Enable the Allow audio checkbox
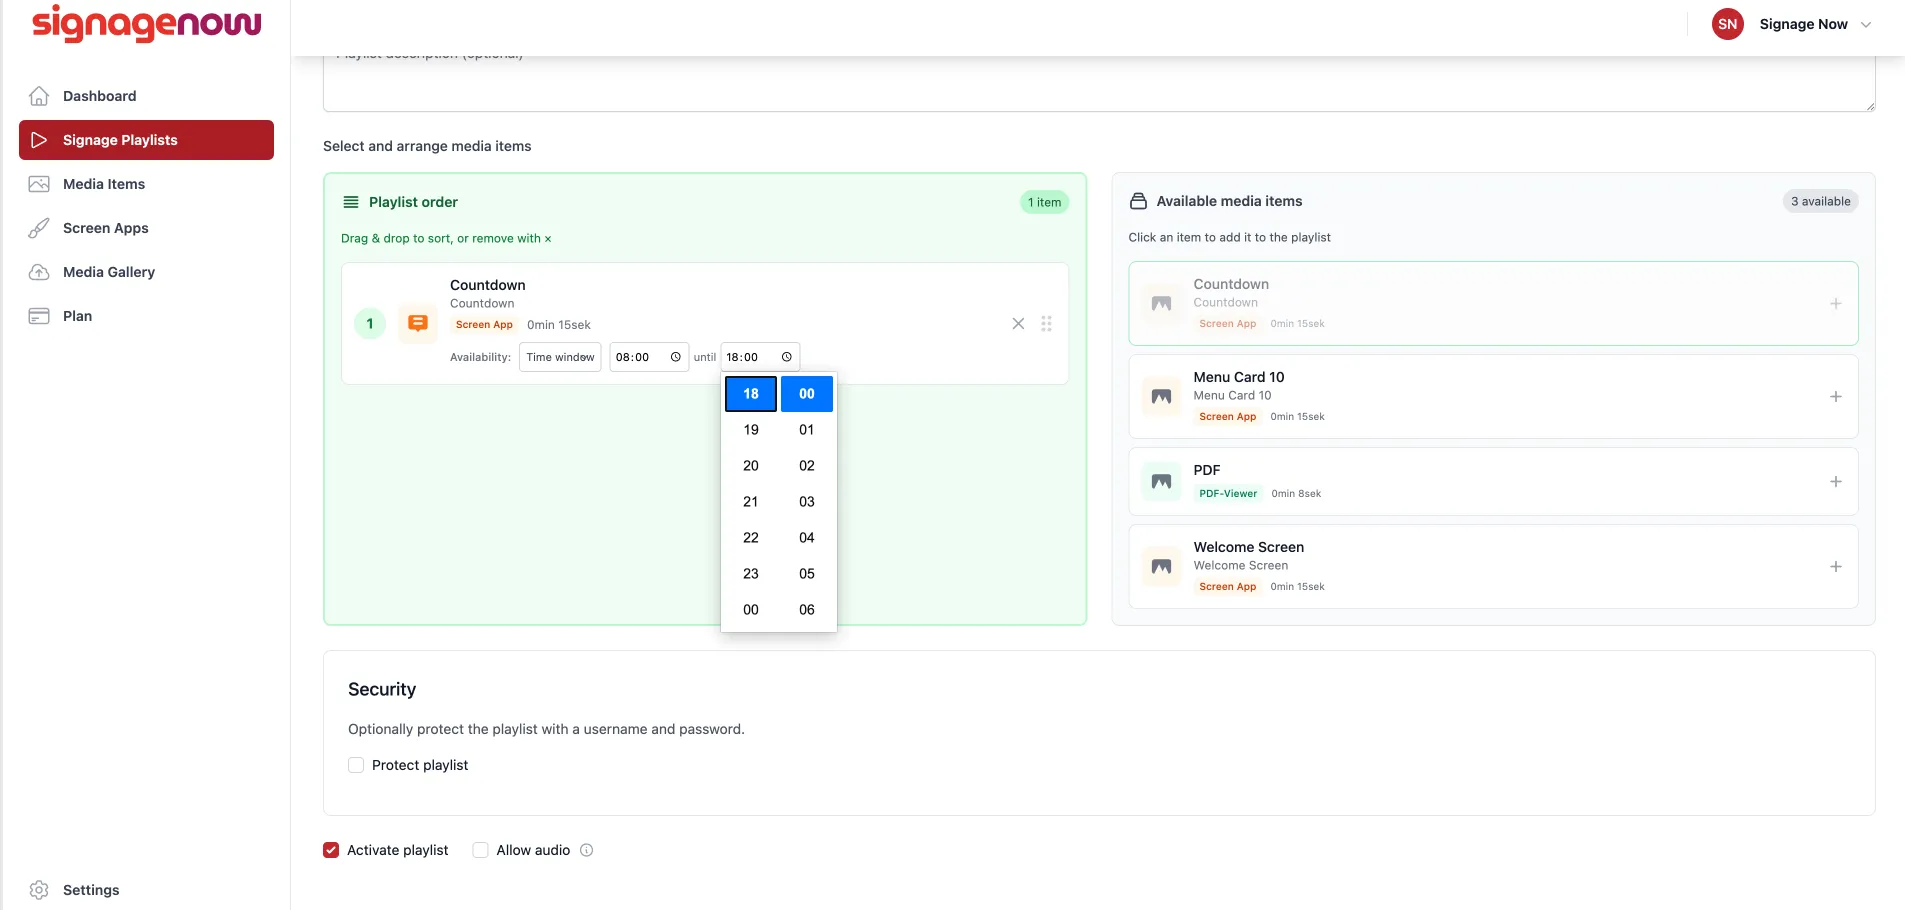 click(x=480, y=850)
